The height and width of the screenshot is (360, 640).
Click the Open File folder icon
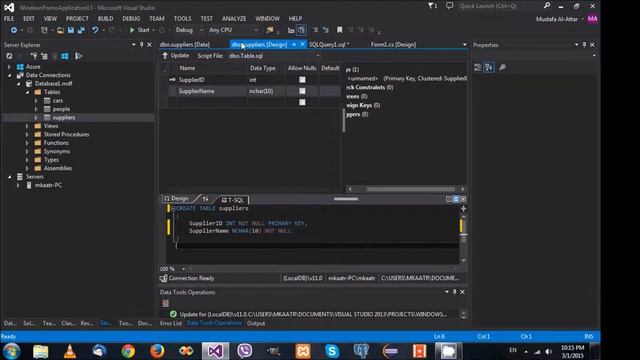pyautogui.click(x=60, y=30)
